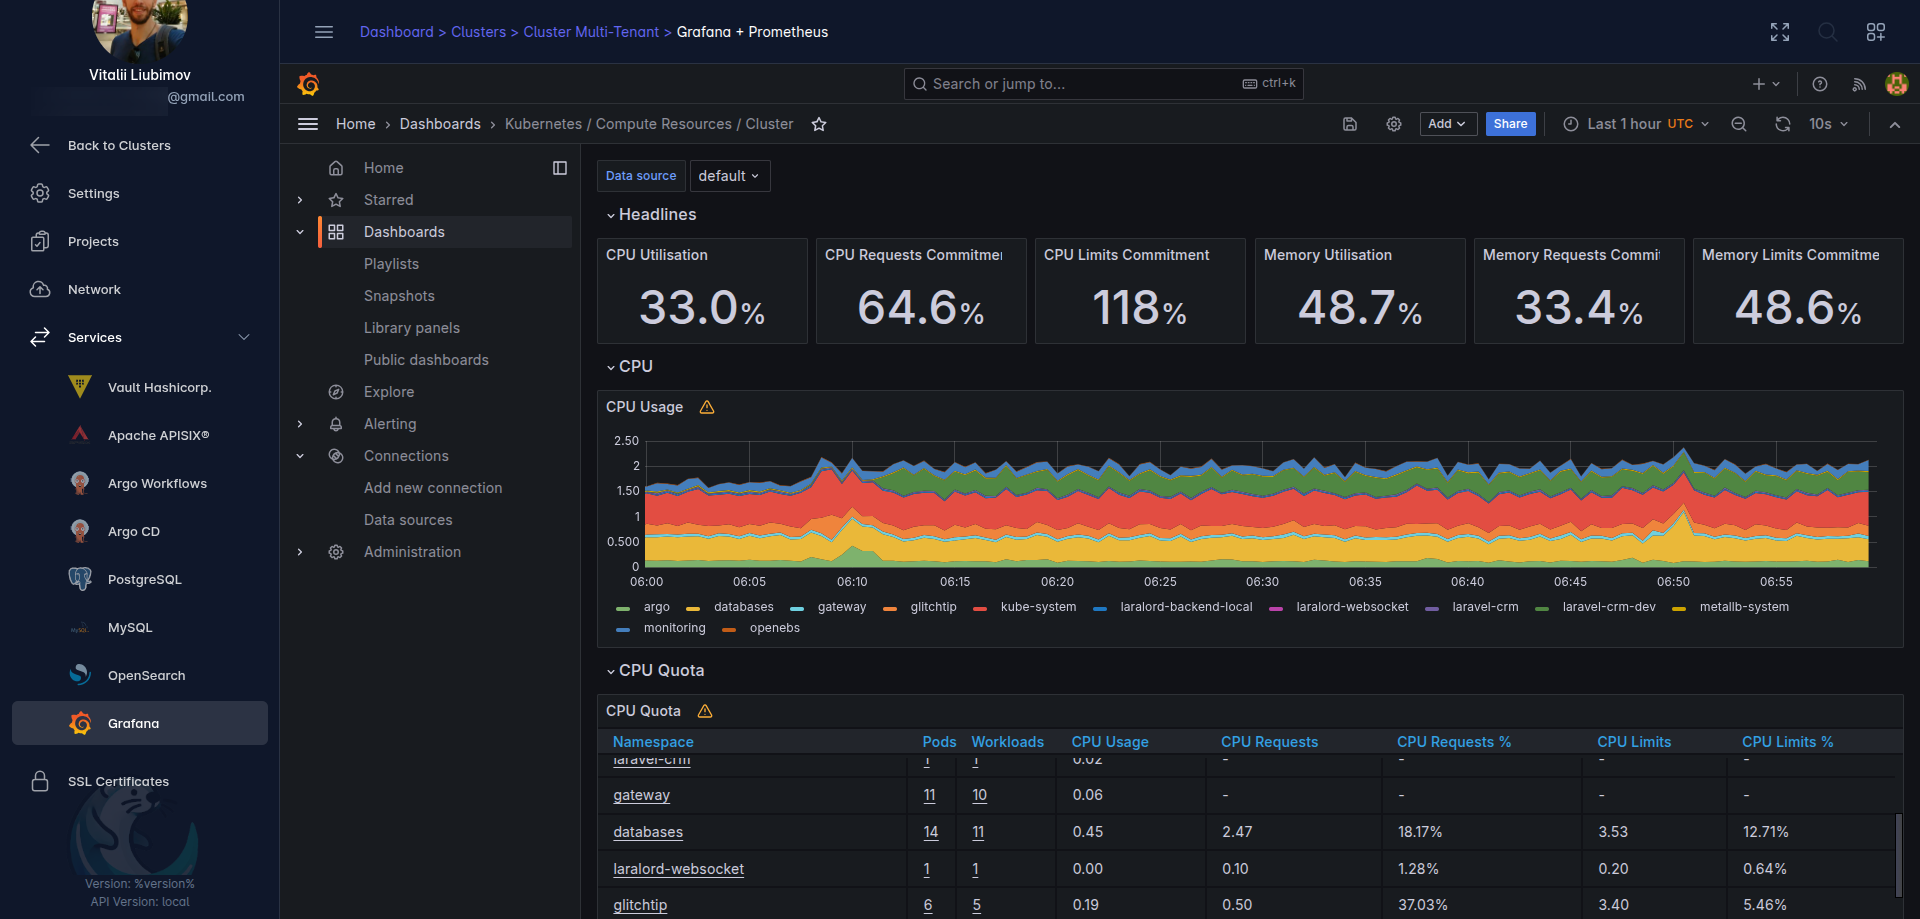Collapse the CPU row
The height and width of the screenshot is (919, 1920).
tap(629, 367)
